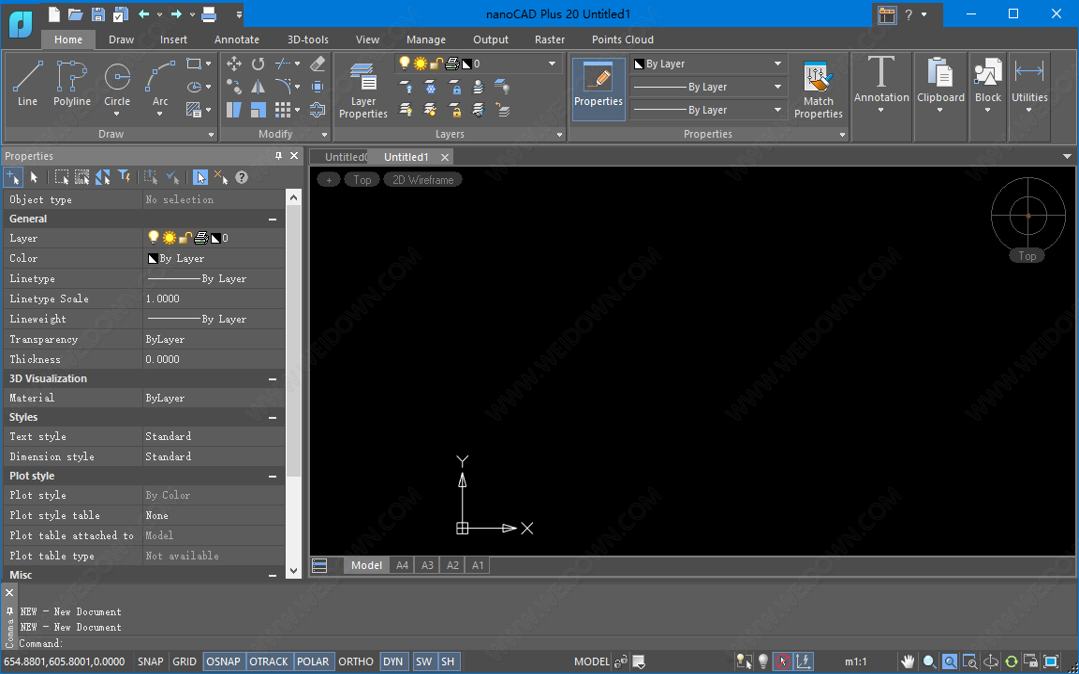The height and width of the screenshot is (674, 1079).
Task: Activate the Pan hand tool
Action: [x=909, y=662]
